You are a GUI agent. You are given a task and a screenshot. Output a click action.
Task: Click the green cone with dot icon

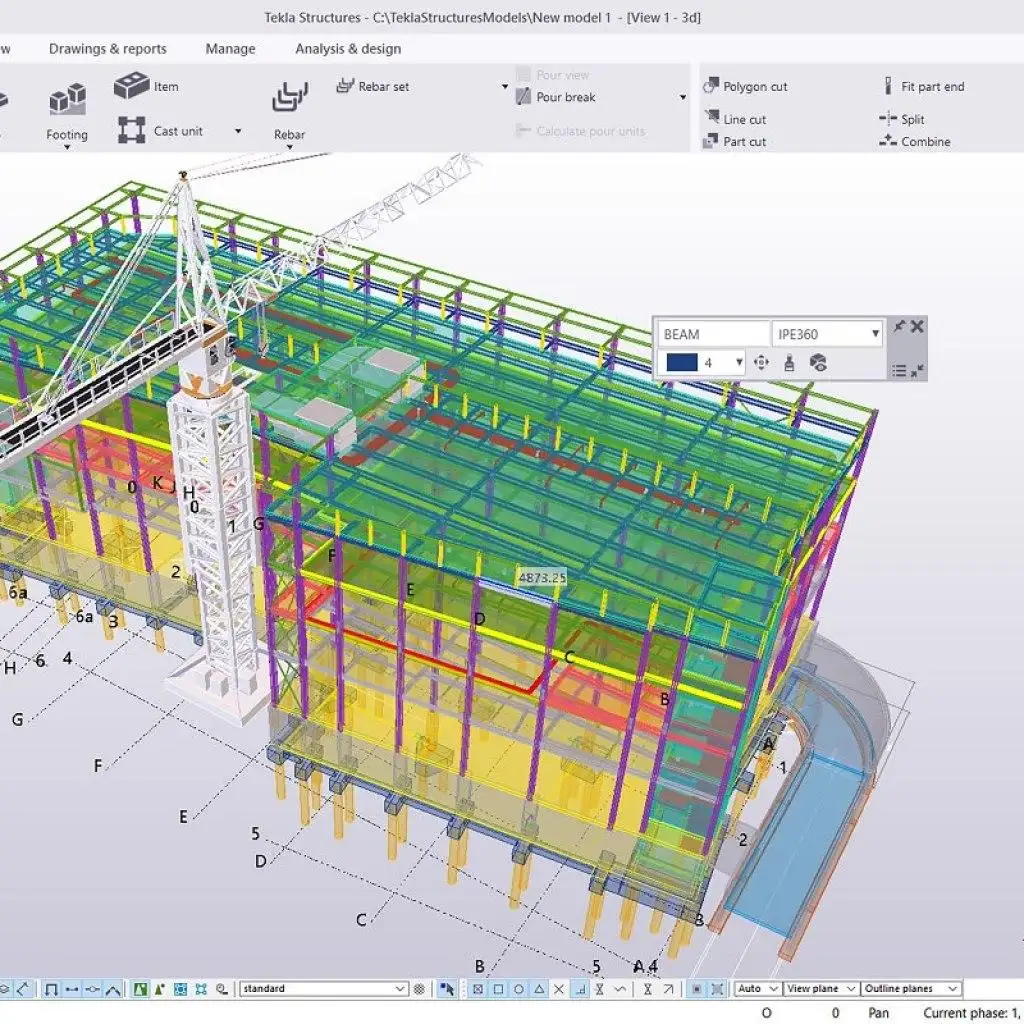pyautogui.click(x=160, y=989)
